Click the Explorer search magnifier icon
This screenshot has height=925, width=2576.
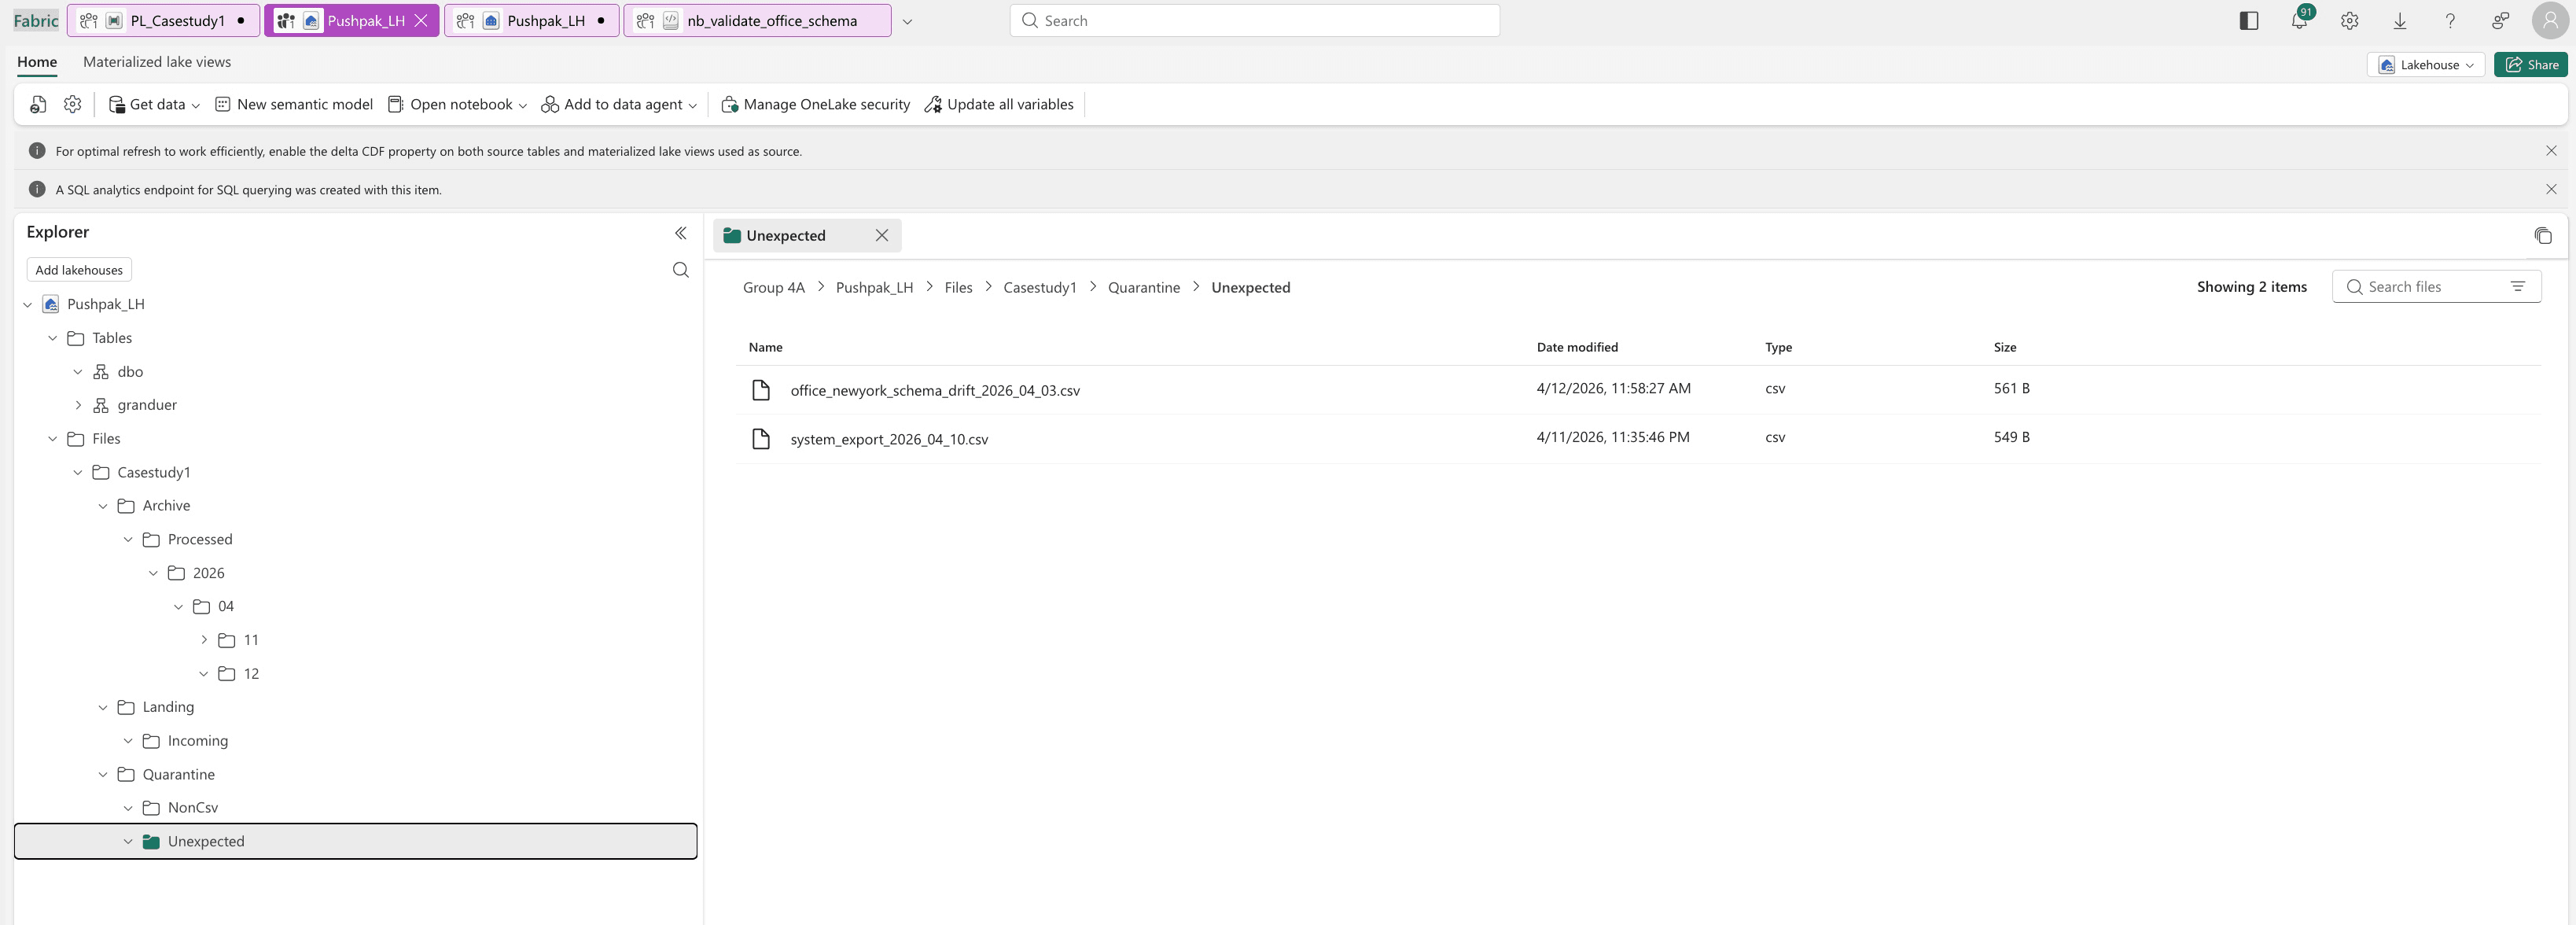[680, 270]
